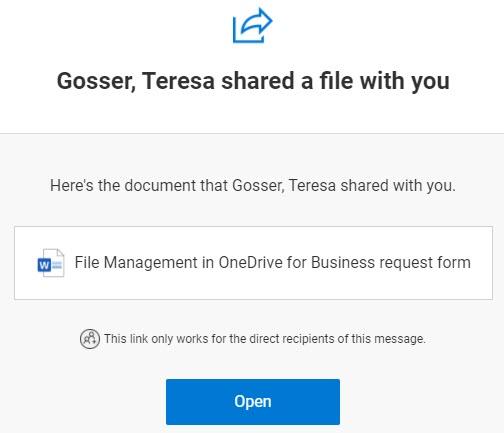Select the shared document card box
Image resolution: width=504 pixels, height=433 pixels.
pos(253,263)
